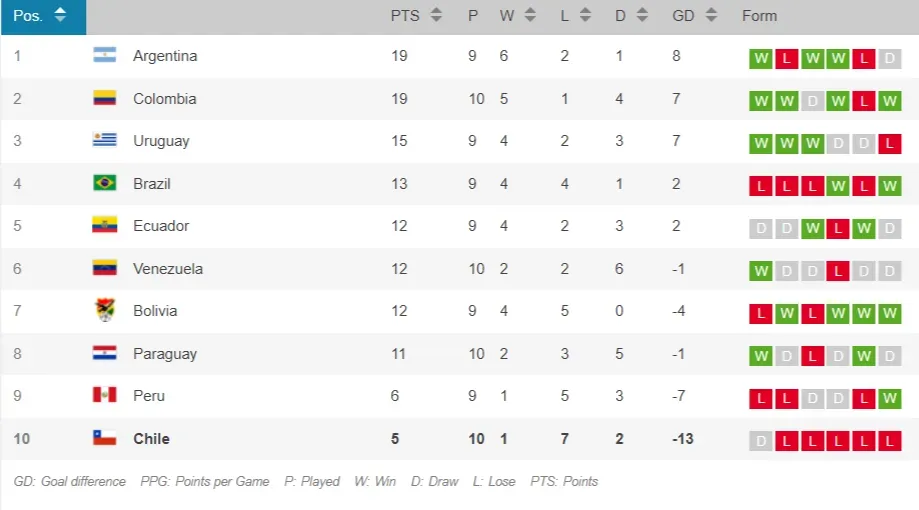This screenshot has height=510, width=919.
Task: Sort by GD sort arrows
Action: click(711, 15)
